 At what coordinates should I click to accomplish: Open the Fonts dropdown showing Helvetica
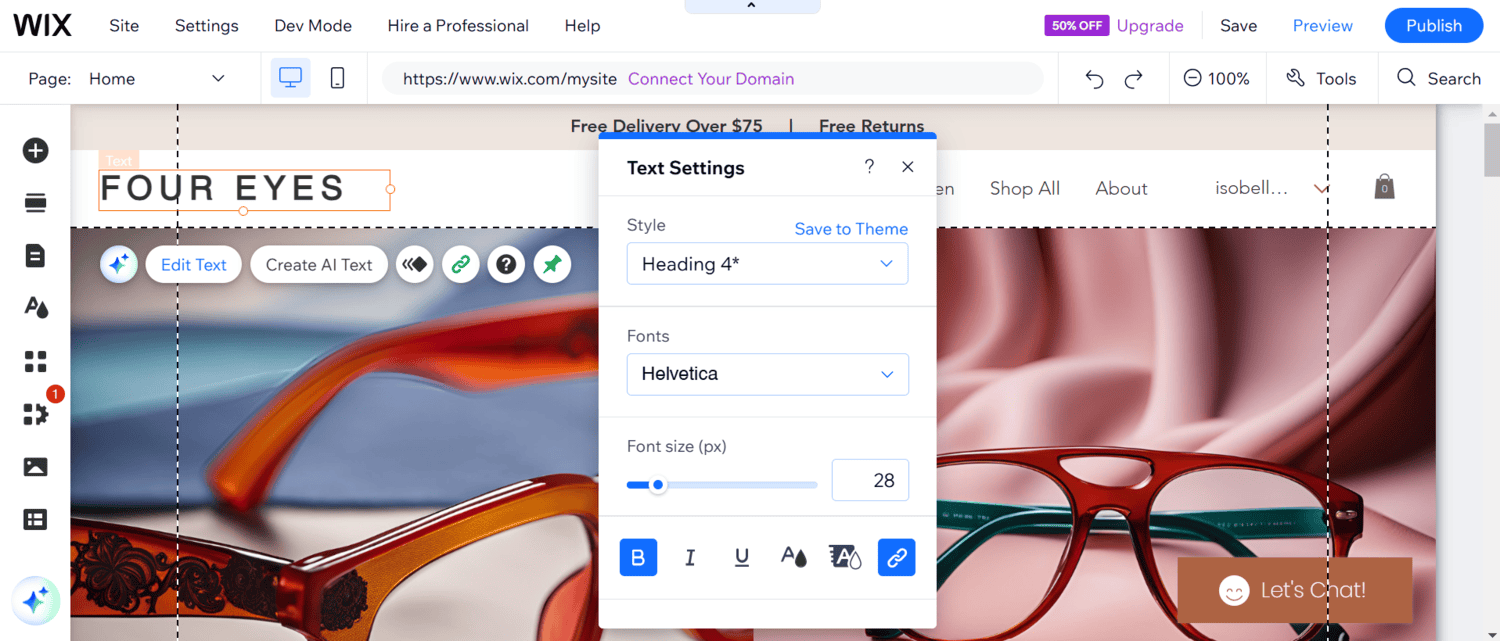coord(767,374)
